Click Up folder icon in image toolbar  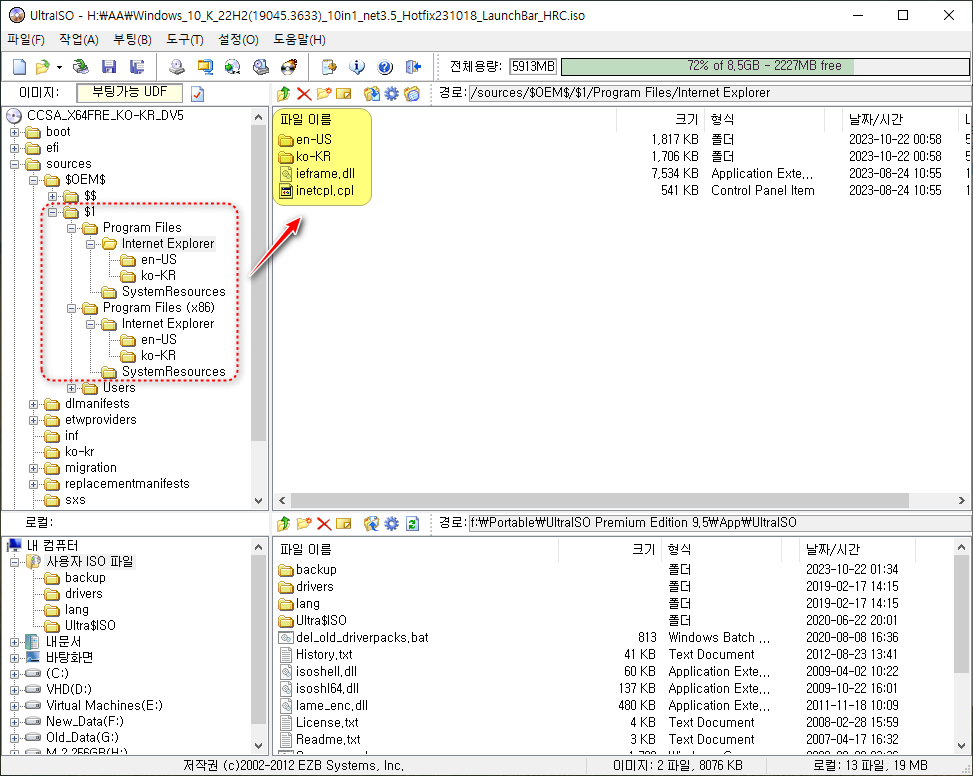[x=284, y=94]
